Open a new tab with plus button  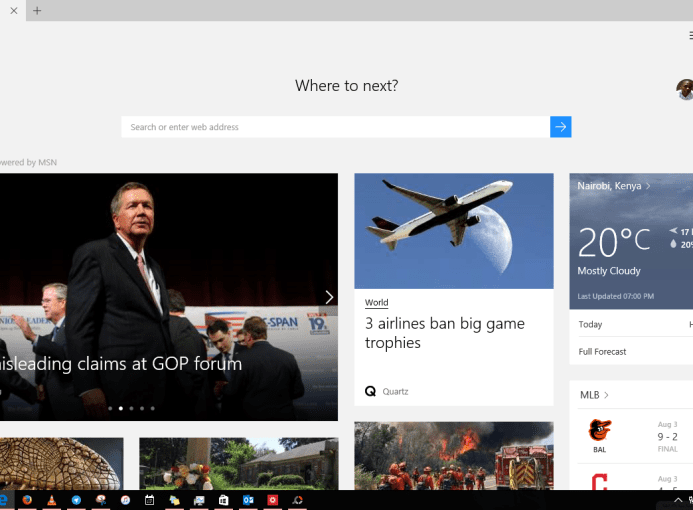coord(37,11)
